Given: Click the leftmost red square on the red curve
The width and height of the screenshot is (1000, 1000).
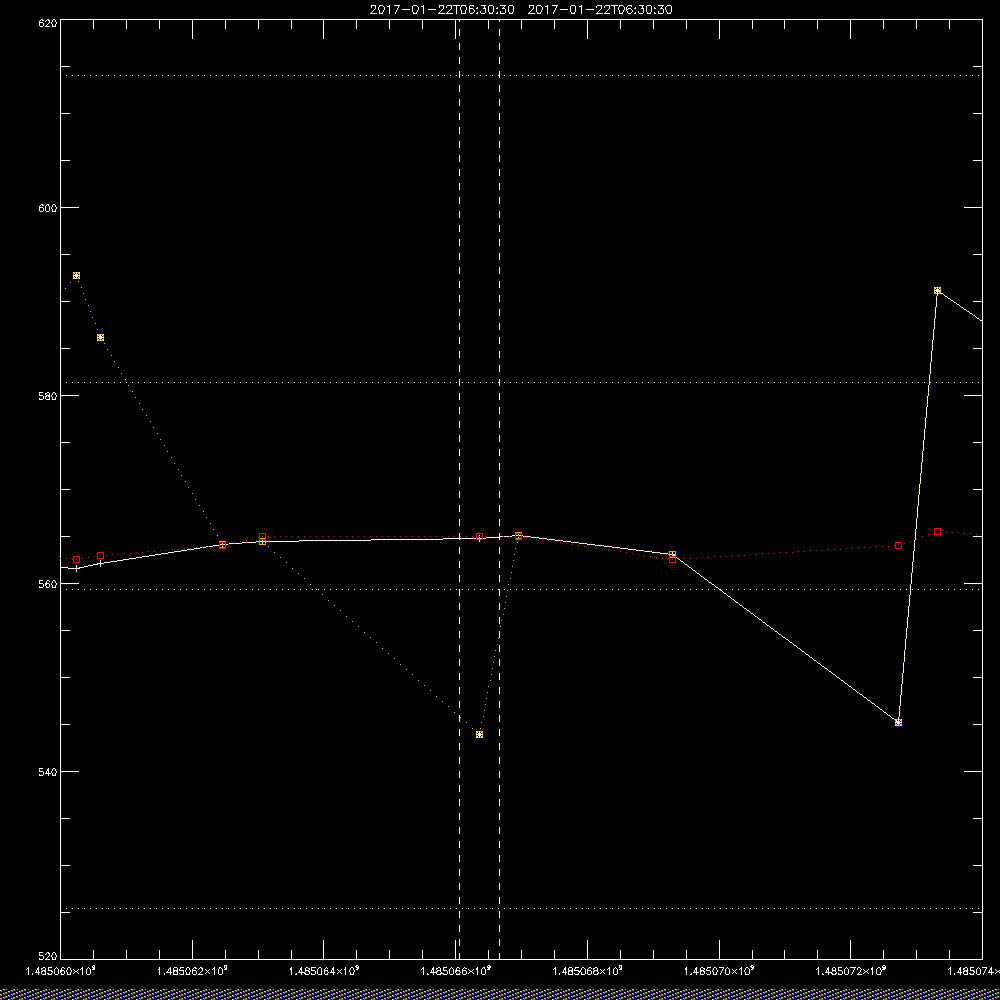Looking at the screenshot, I should tap(77, 560).
